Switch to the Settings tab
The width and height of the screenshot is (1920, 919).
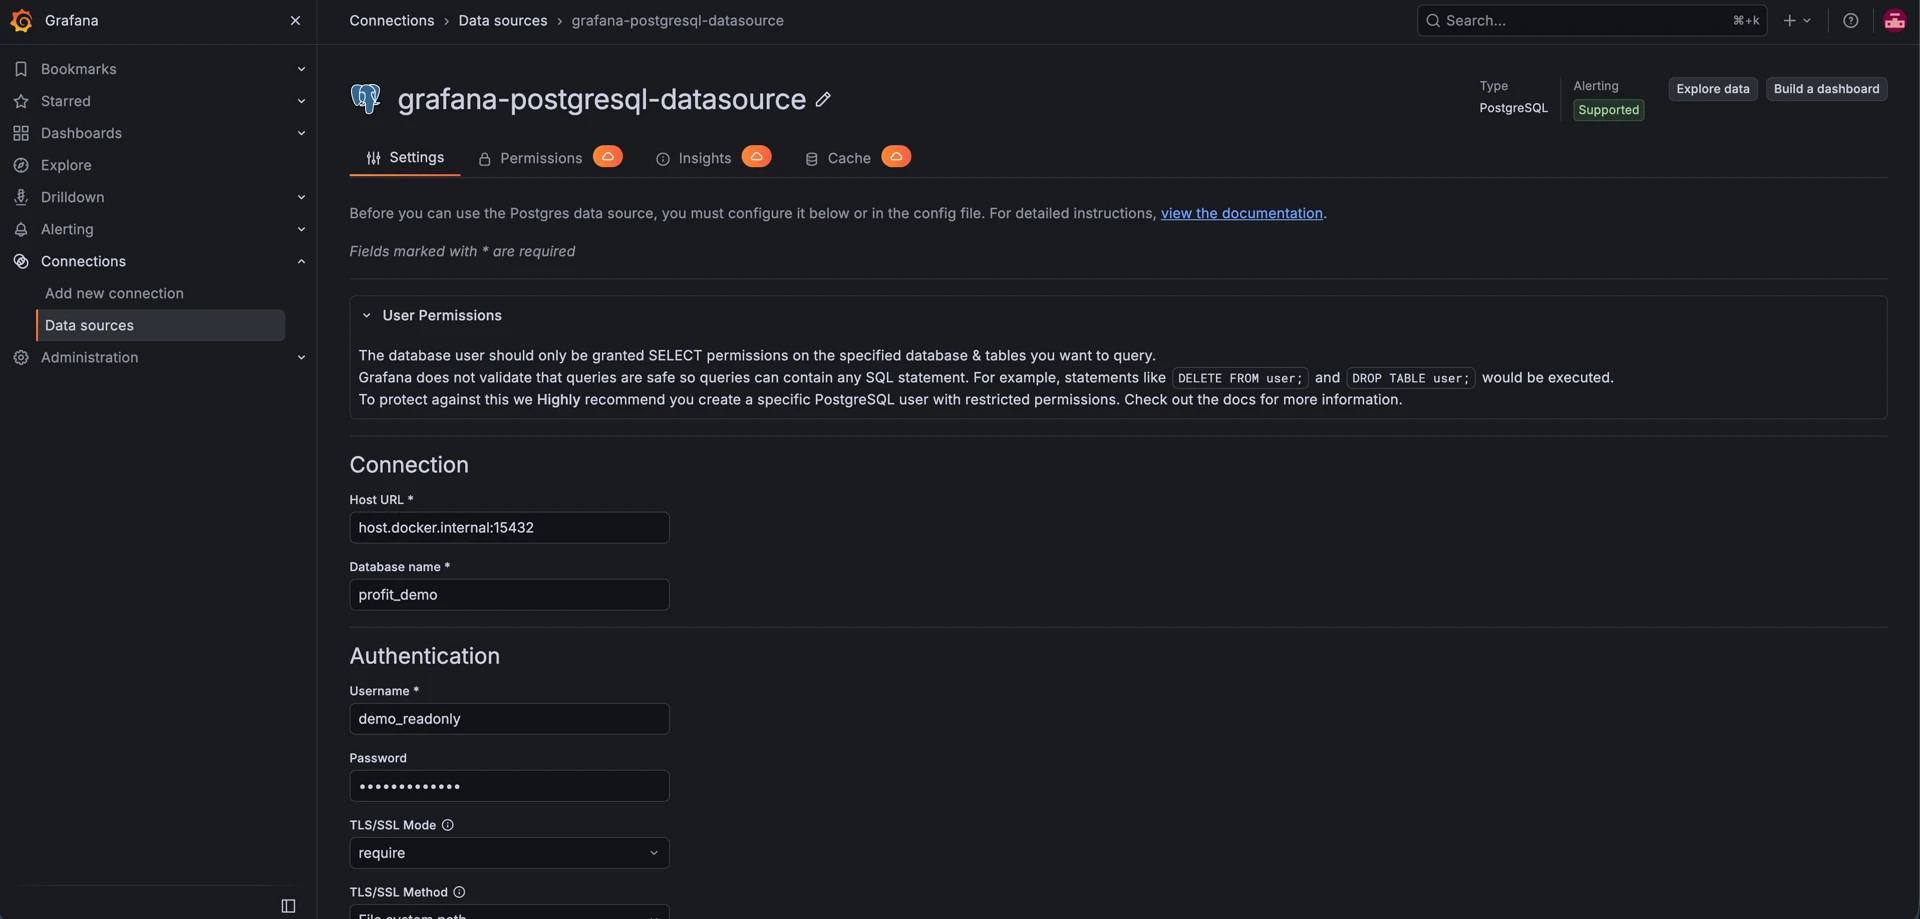click(x=405, y=158)
